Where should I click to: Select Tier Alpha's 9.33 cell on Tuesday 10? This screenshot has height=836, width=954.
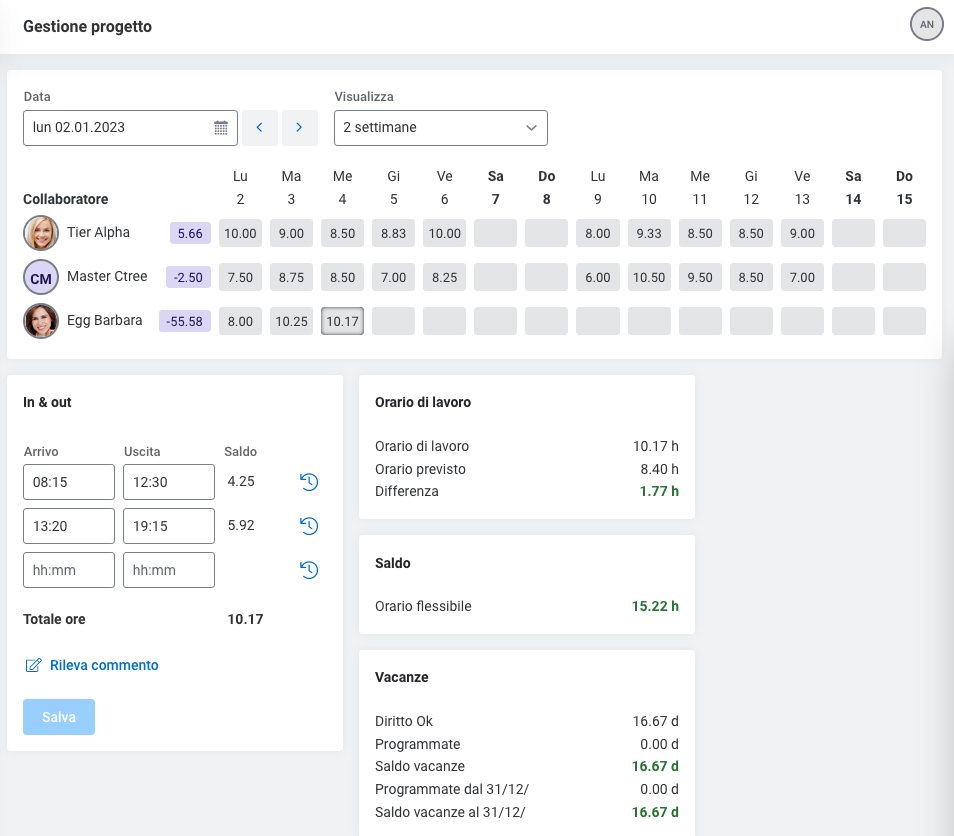click(649, 233)
